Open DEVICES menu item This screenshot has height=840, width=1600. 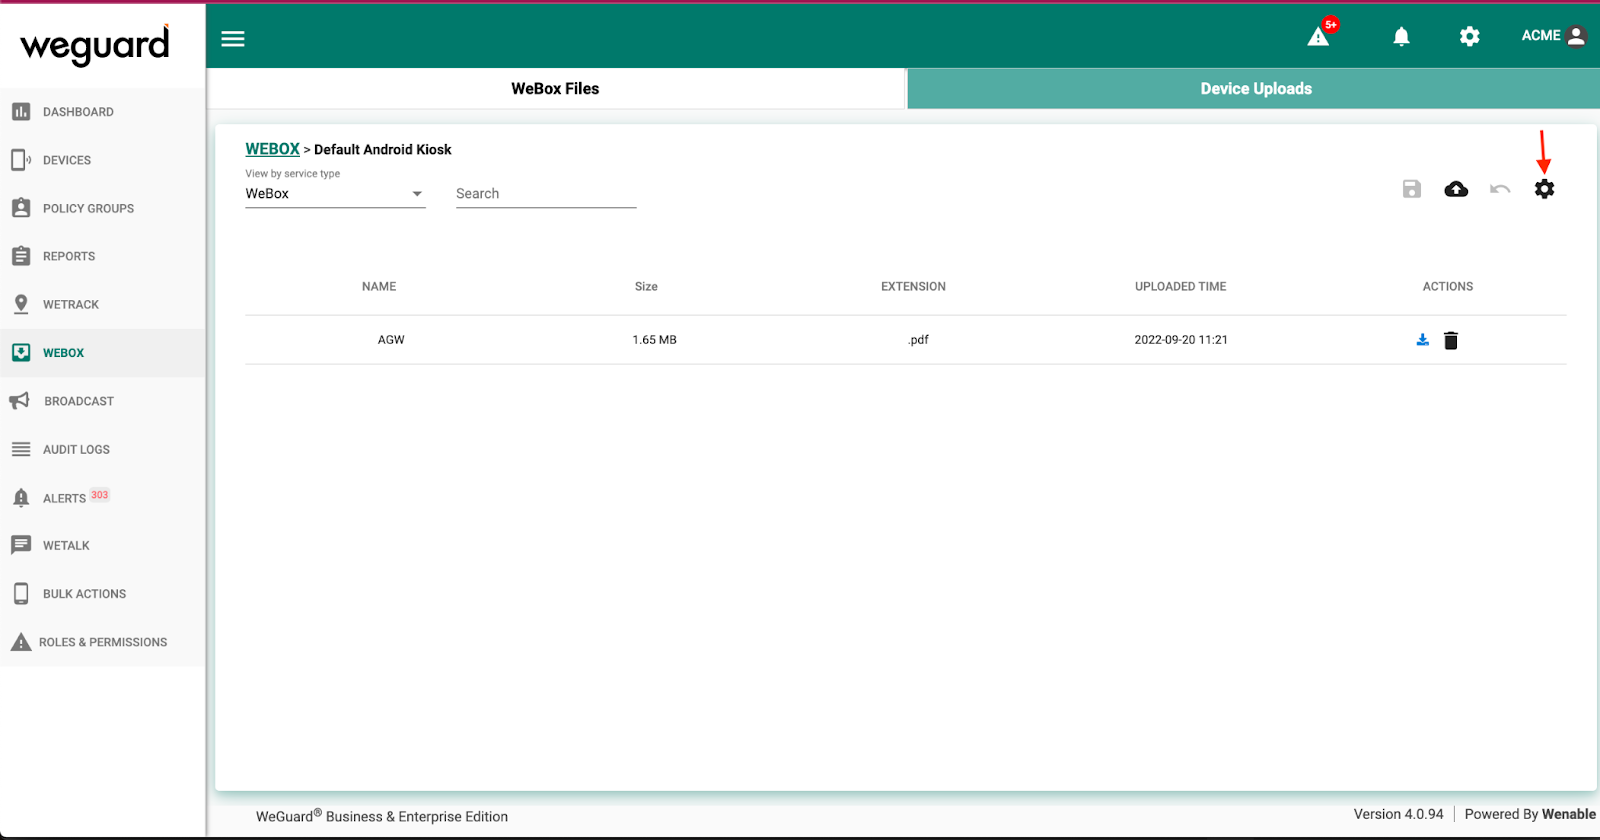pyautogui.click(x=67, y=160)
